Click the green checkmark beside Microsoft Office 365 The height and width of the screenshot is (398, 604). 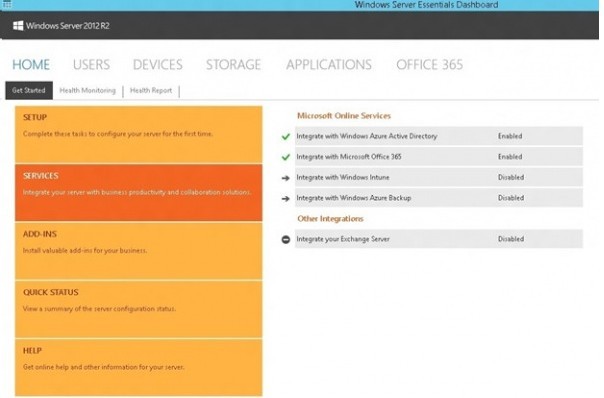(x=285, y=157)
